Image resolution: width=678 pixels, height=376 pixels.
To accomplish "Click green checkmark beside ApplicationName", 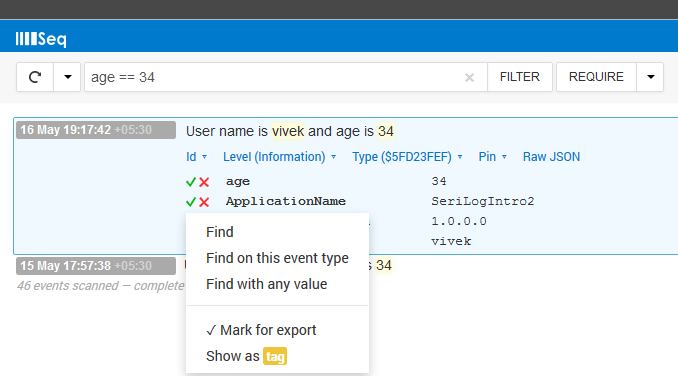I will (191, 202).
